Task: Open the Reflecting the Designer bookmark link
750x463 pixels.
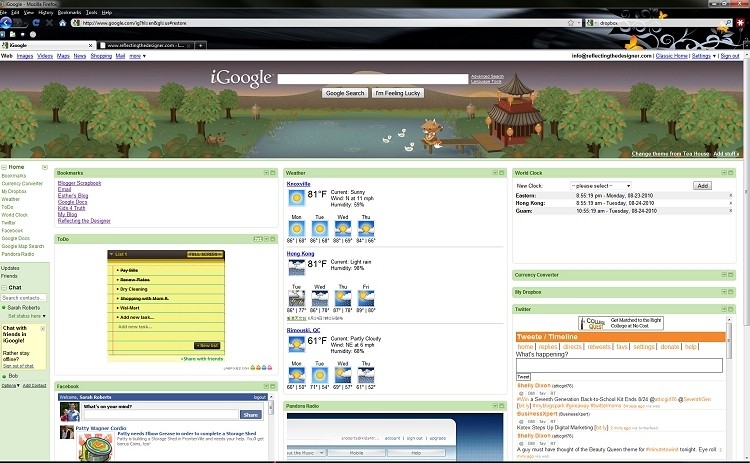Action: coord(84,221)
